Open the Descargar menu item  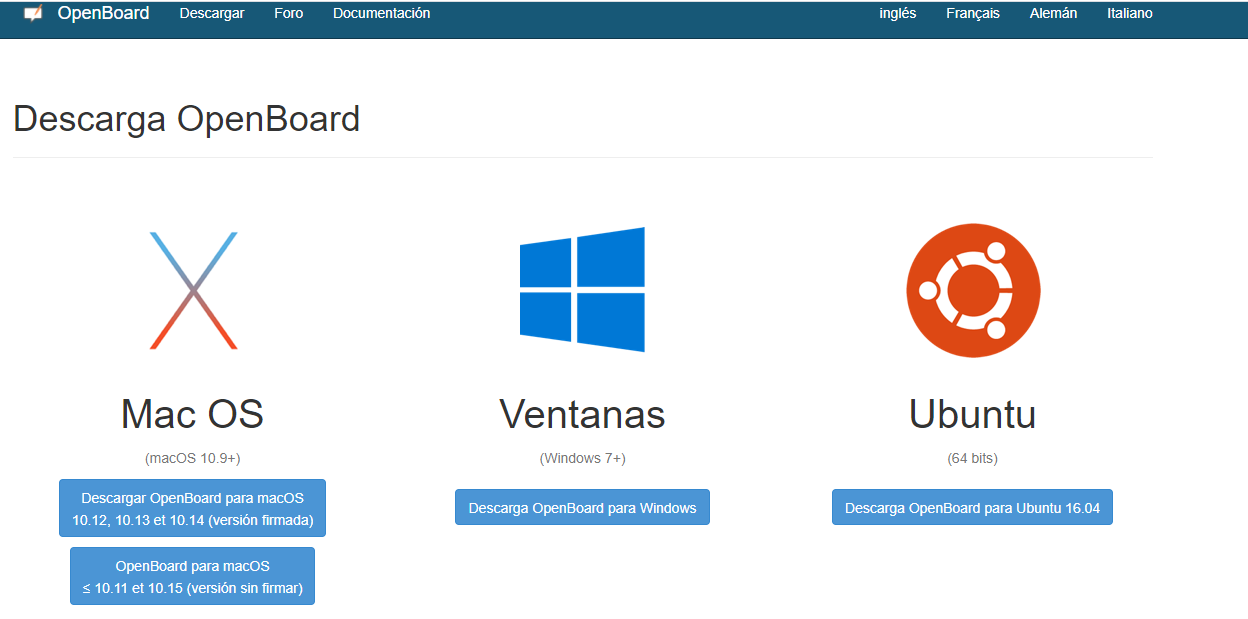(x=212, y=14)
